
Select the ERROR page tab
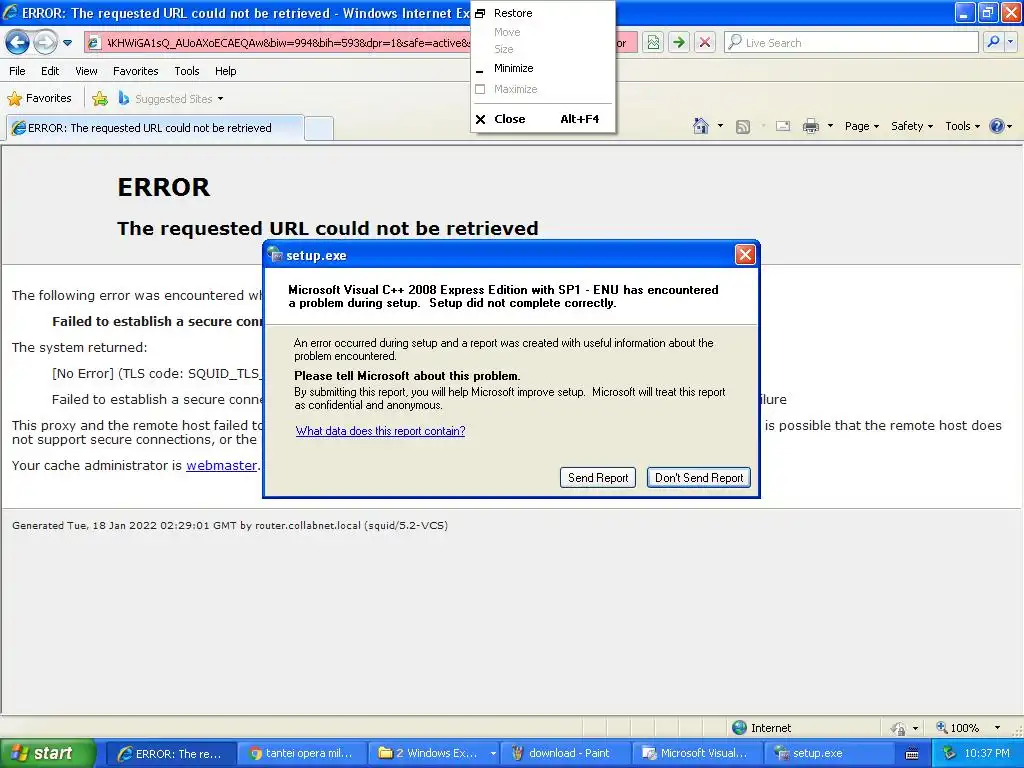pyautogui.click(x=155, y=128)
